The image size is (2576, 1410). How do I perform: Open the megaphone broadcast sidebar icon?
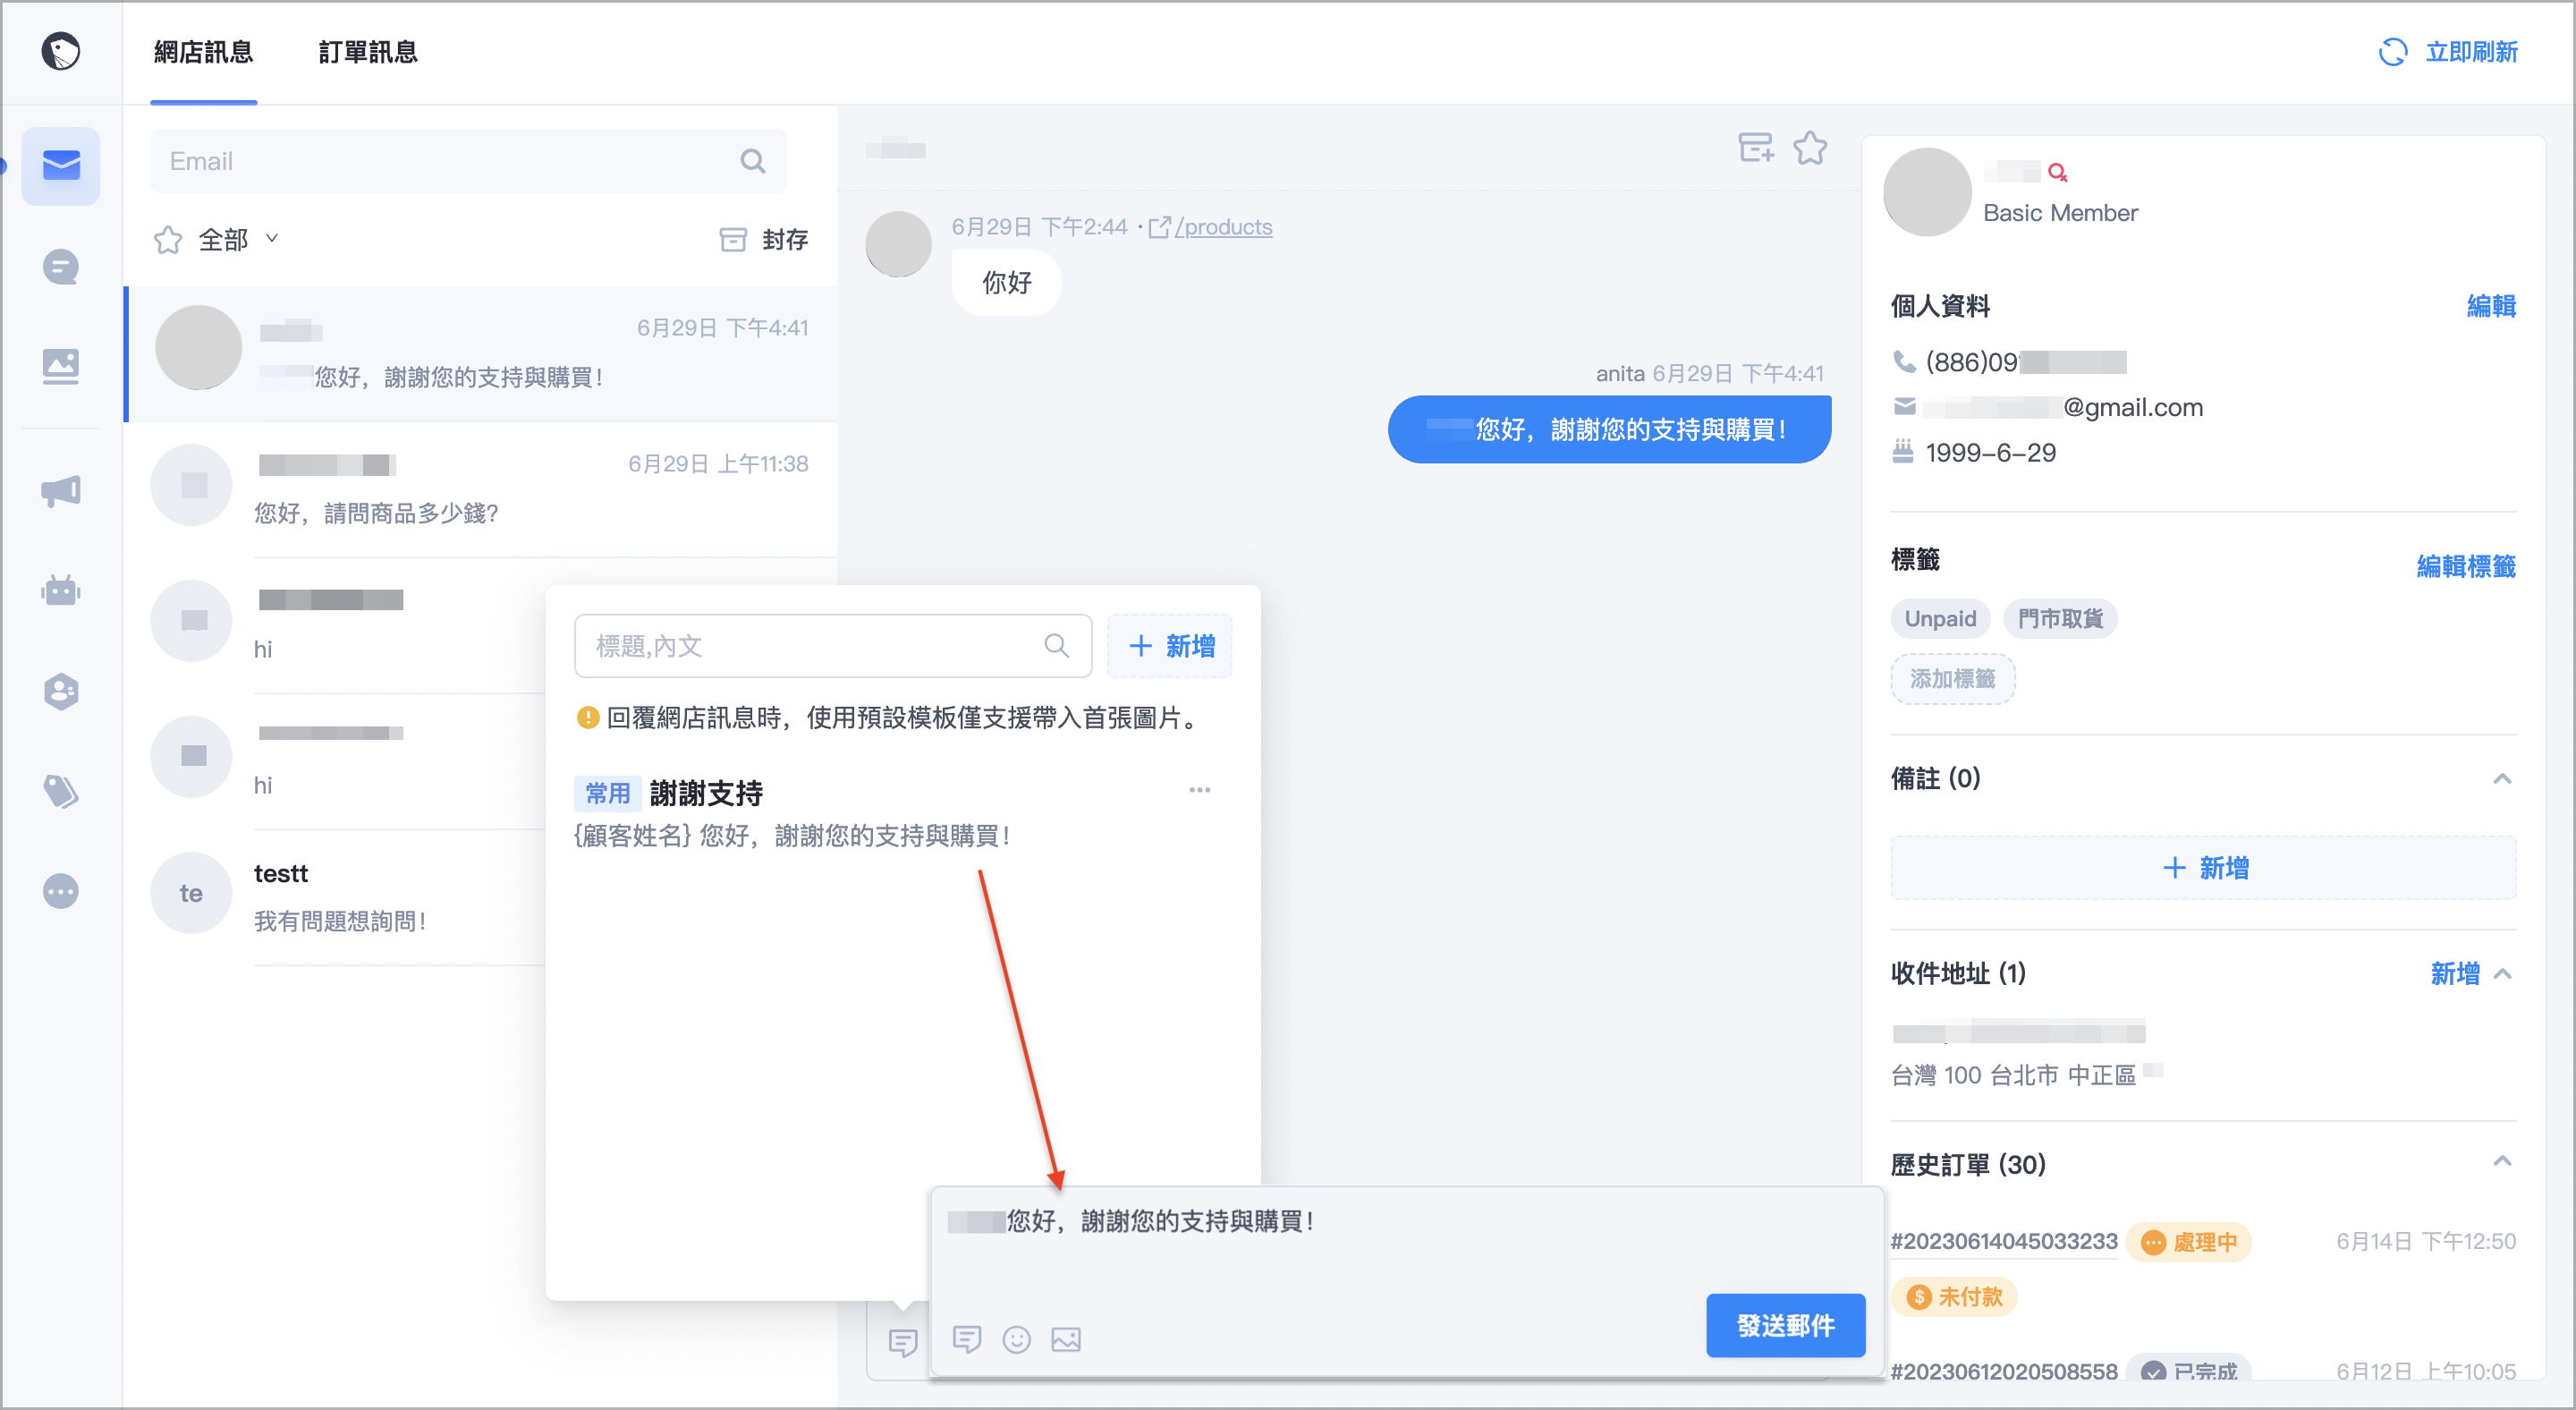tap(61, 491)
